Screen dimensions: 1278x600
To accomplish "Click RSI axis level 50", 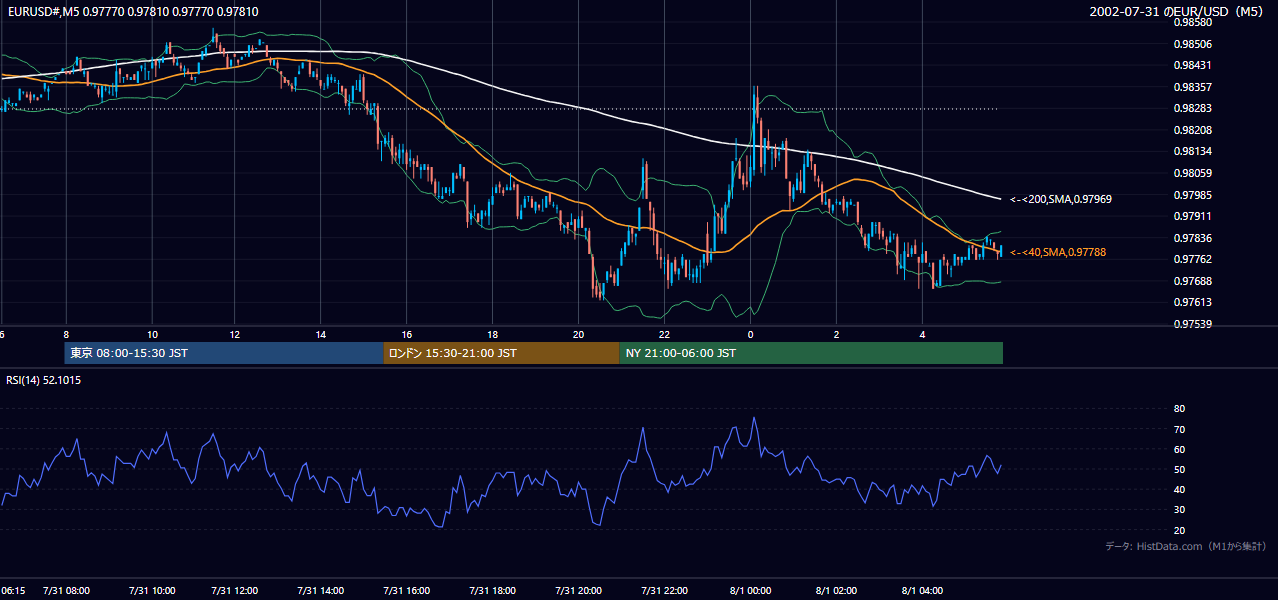I will point(1179,470).
